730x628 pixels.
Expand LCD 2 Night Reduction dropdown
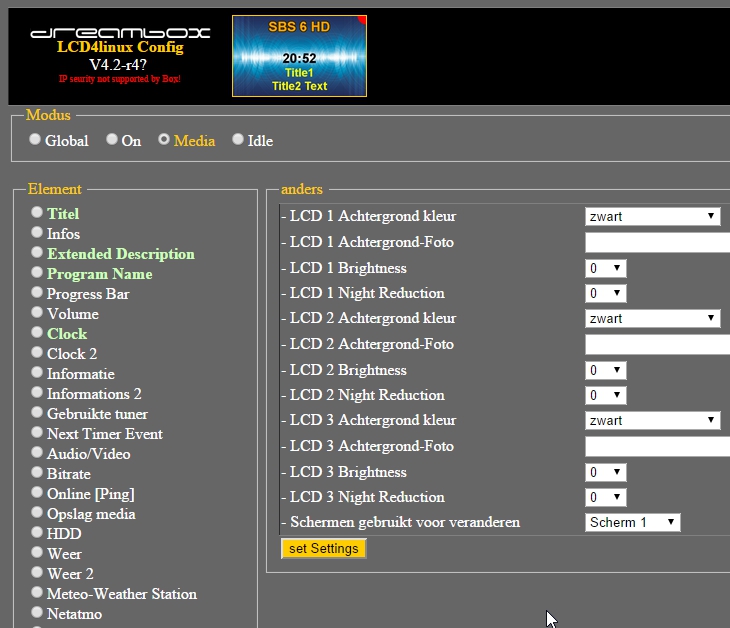(x=606, y=395)
